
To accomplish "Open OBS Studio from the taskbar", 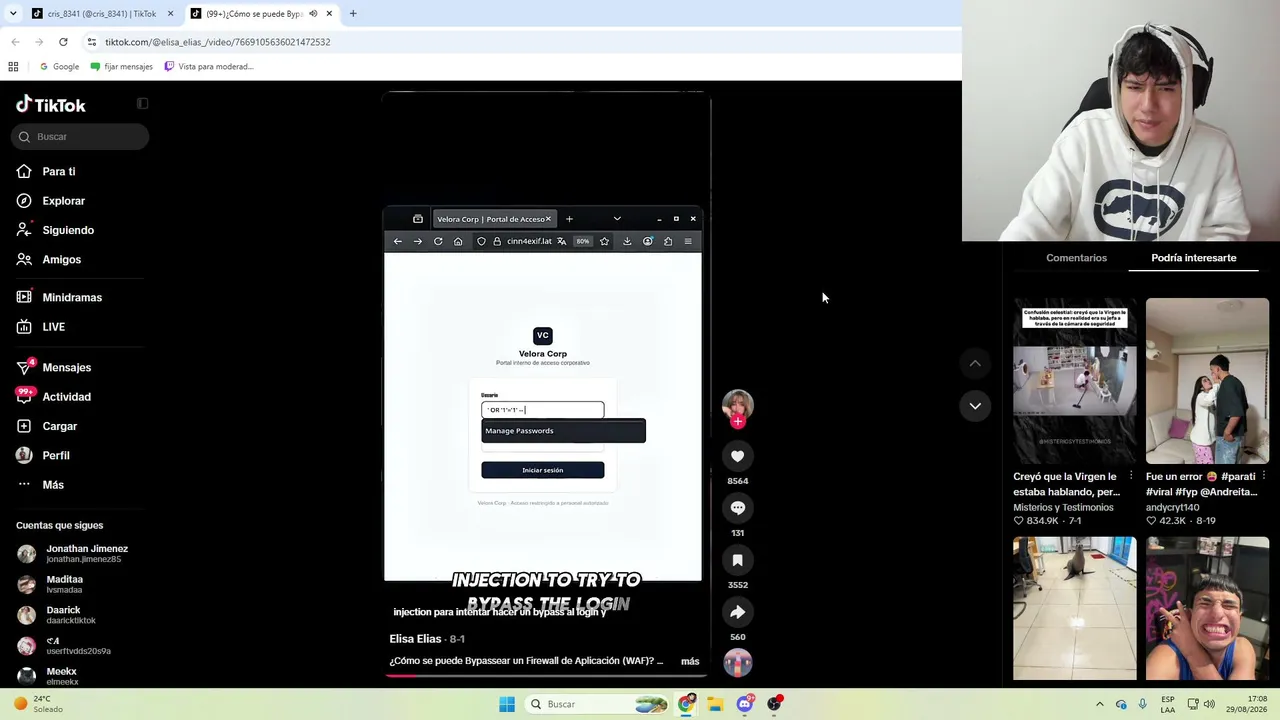I will click(x=775, y=704).
